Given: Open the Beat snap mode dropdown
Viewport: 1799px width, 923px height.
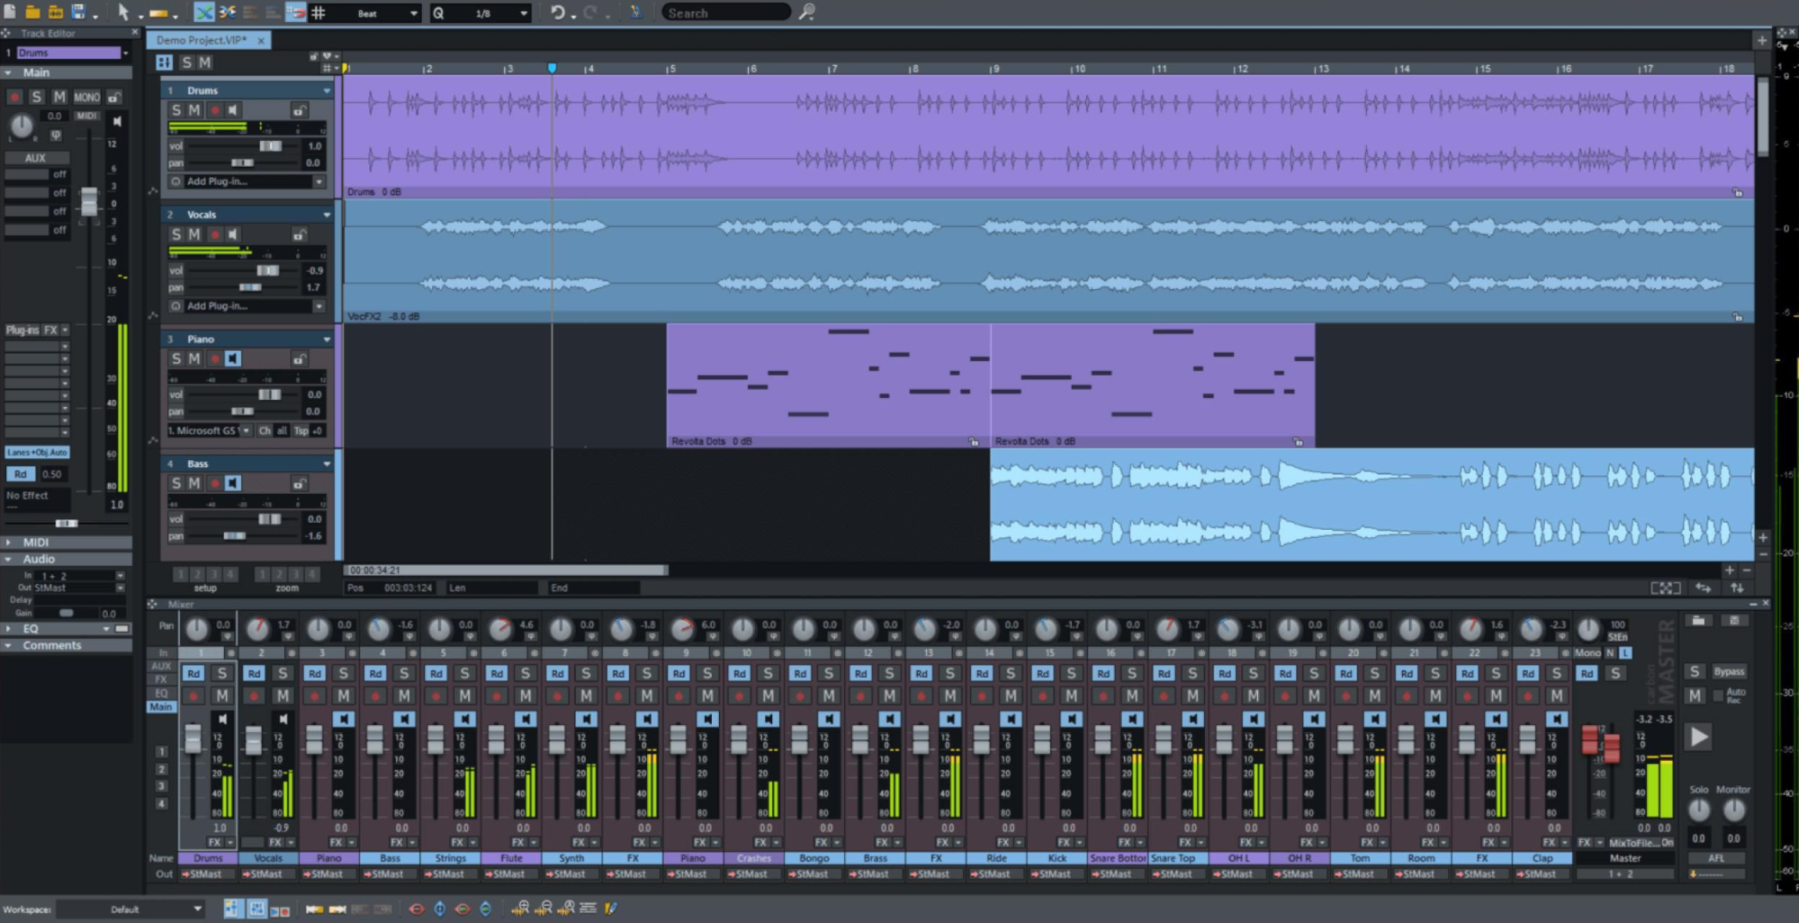Looking at the screenshot, I should pyautogui.click(x=385, y=13).
